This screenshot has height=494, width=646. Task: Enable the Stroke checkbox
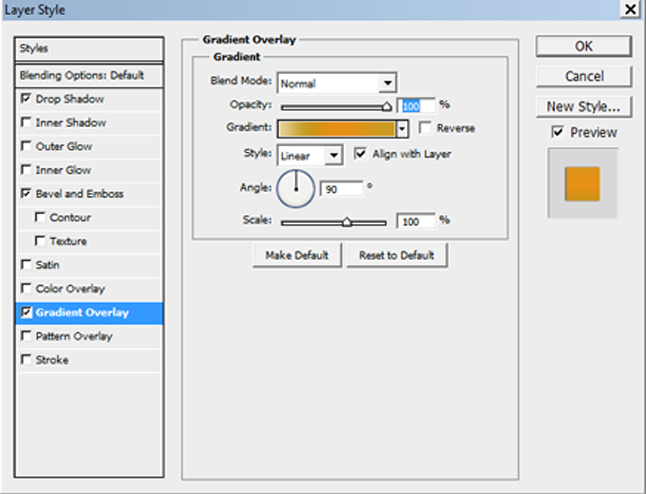tap(26, 360)
